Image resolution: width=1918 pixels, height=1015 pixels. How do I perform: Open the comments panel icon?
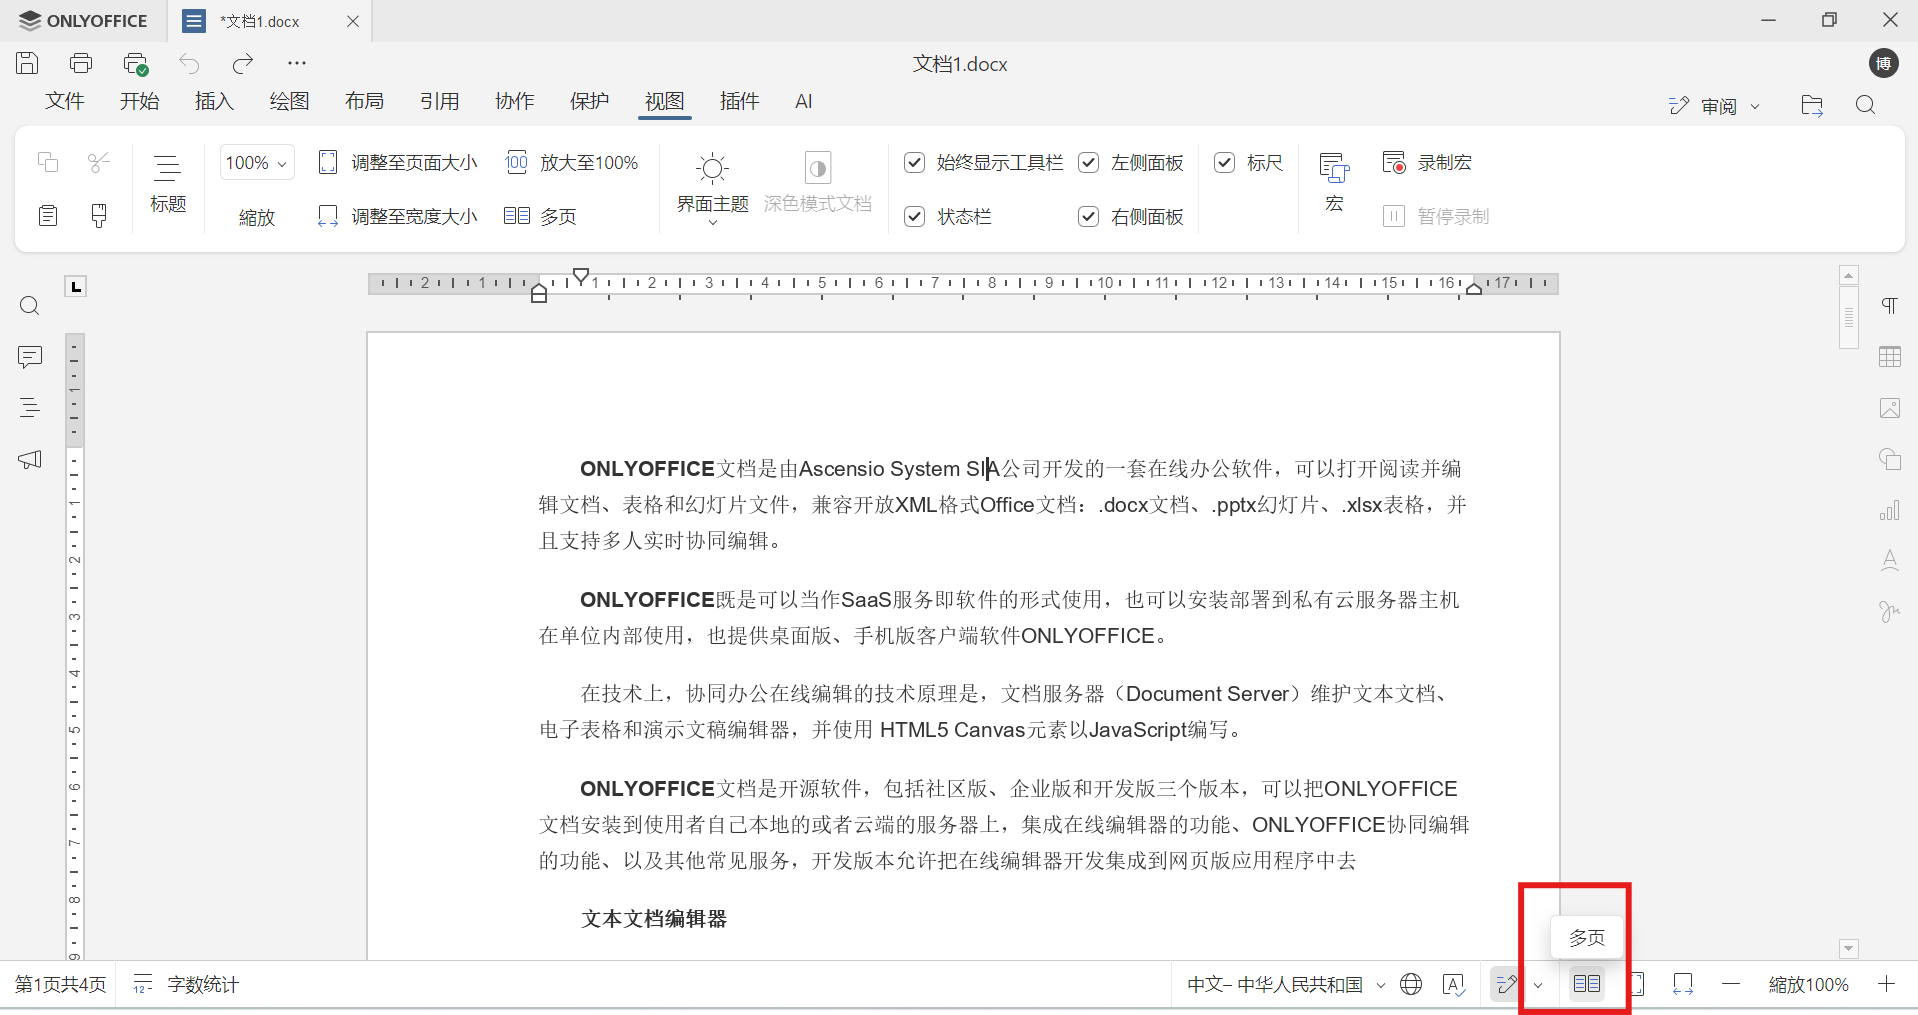point(29,356)
